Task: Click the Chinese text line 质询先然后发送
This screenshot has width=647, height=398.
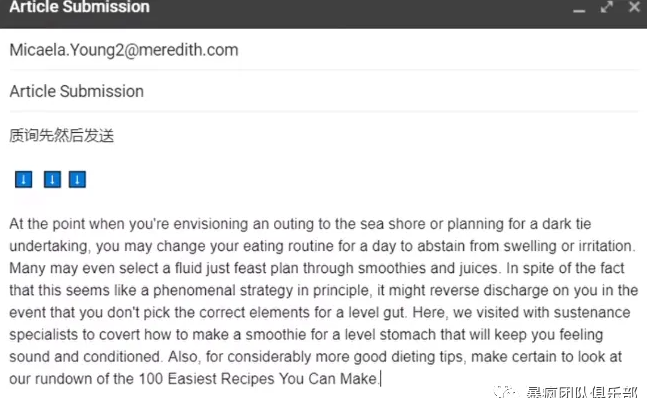Action: 61,135
